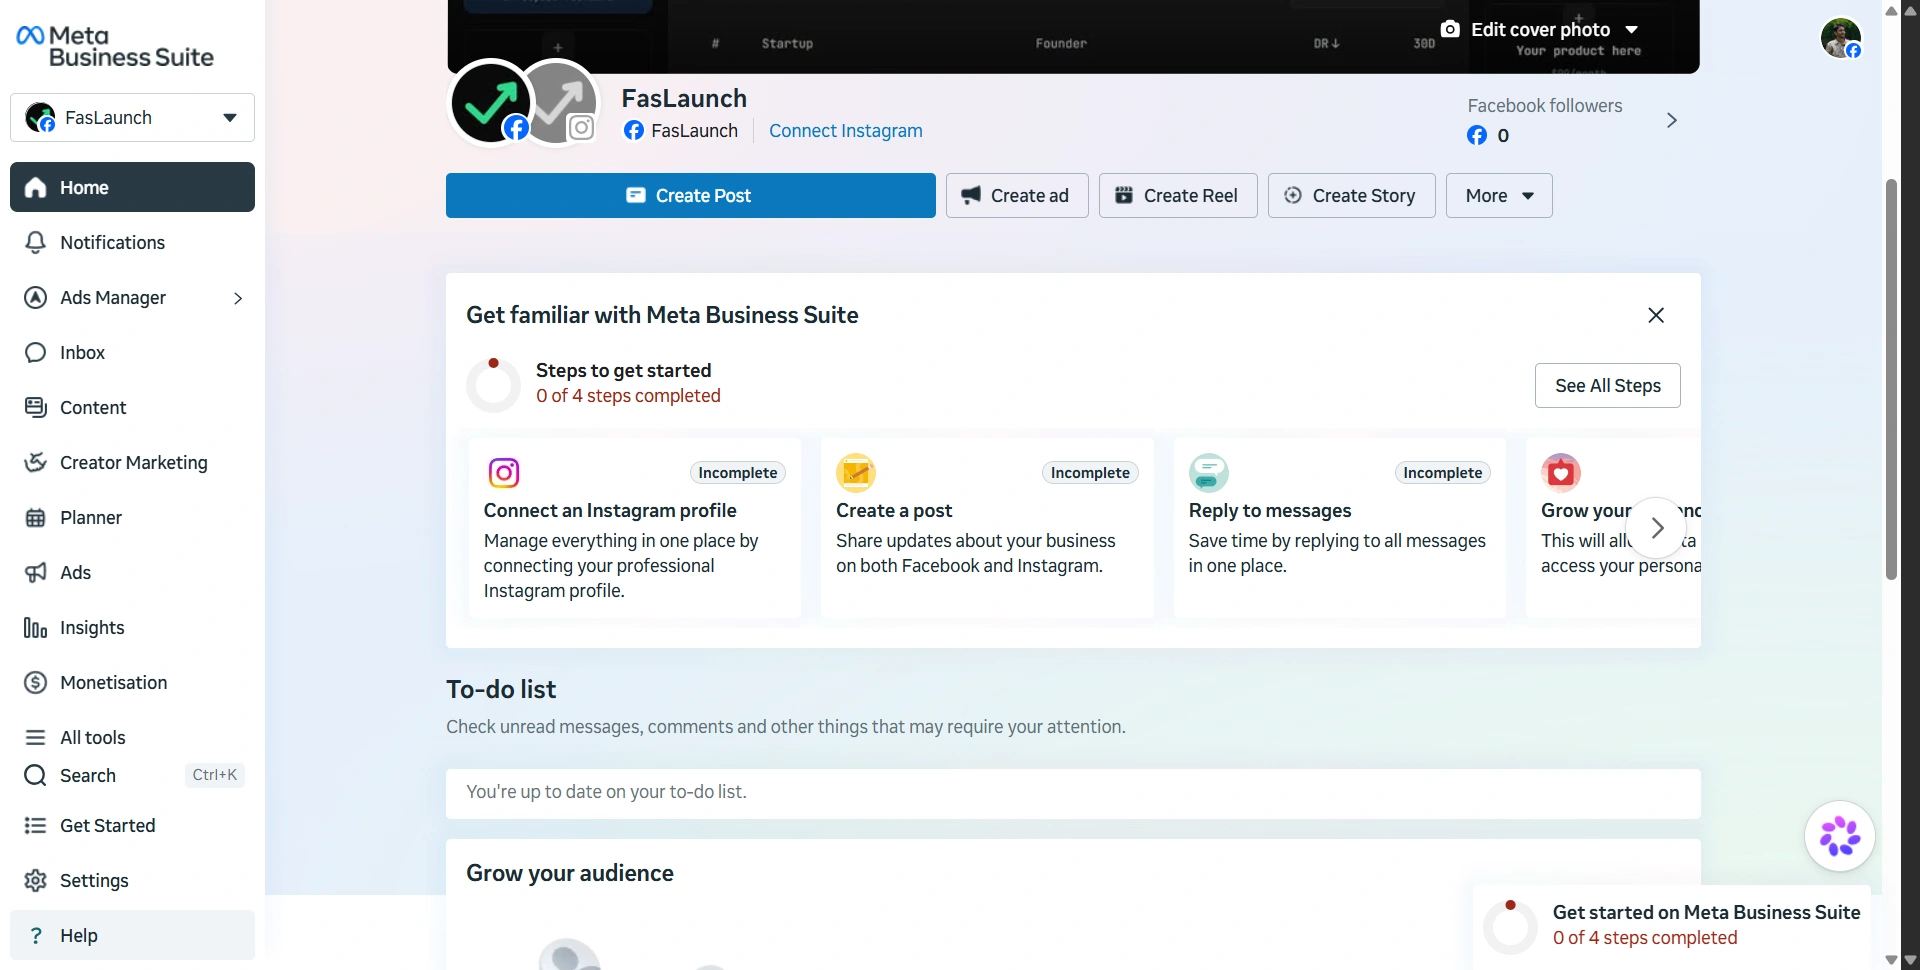Close the Get familiar with Meta Business Suite panel
Image resolution: width=1920 pixels, height=970 pixels.
pyautogui.click(x=1656, y=315)
